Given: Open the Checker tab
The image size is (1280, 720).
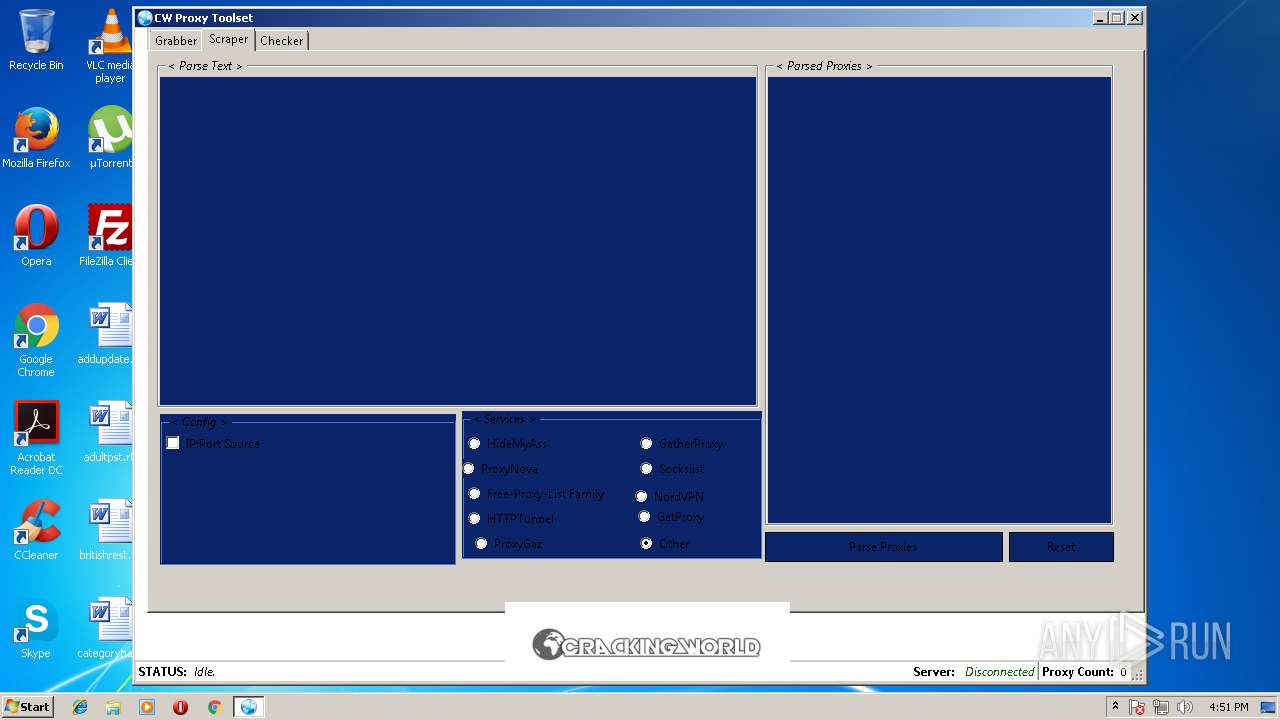Looking at the screenshot, I should click(x=282, y=41).
